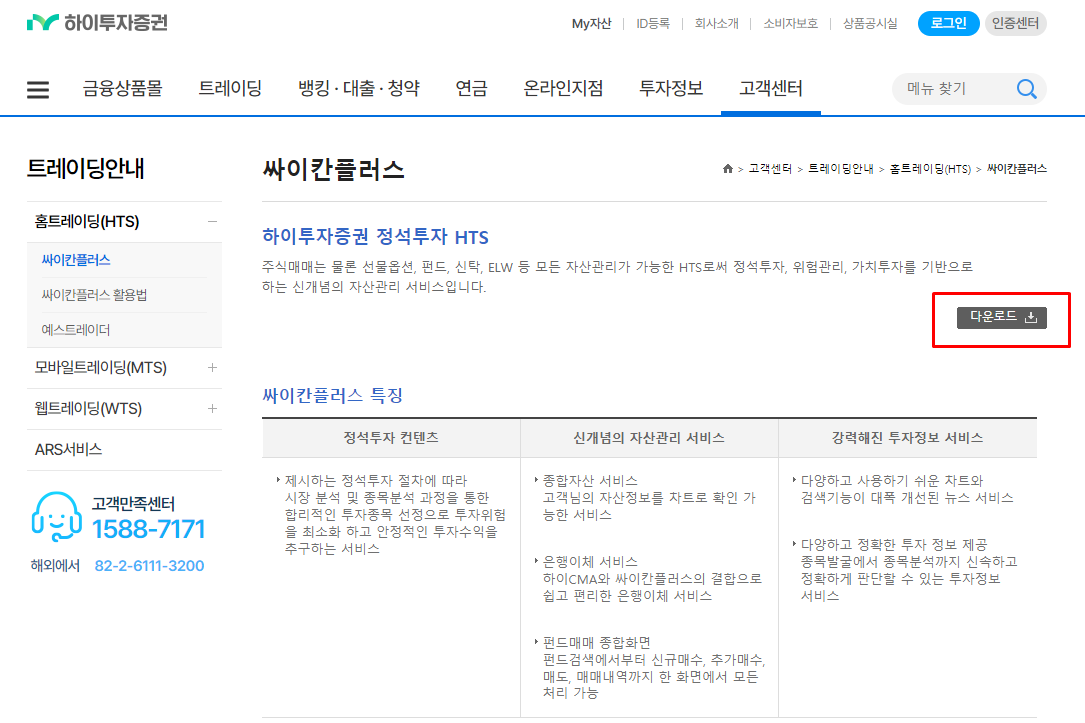Open the 상품공시실 link
The image size is (1085, 723).
pos(870,24)
